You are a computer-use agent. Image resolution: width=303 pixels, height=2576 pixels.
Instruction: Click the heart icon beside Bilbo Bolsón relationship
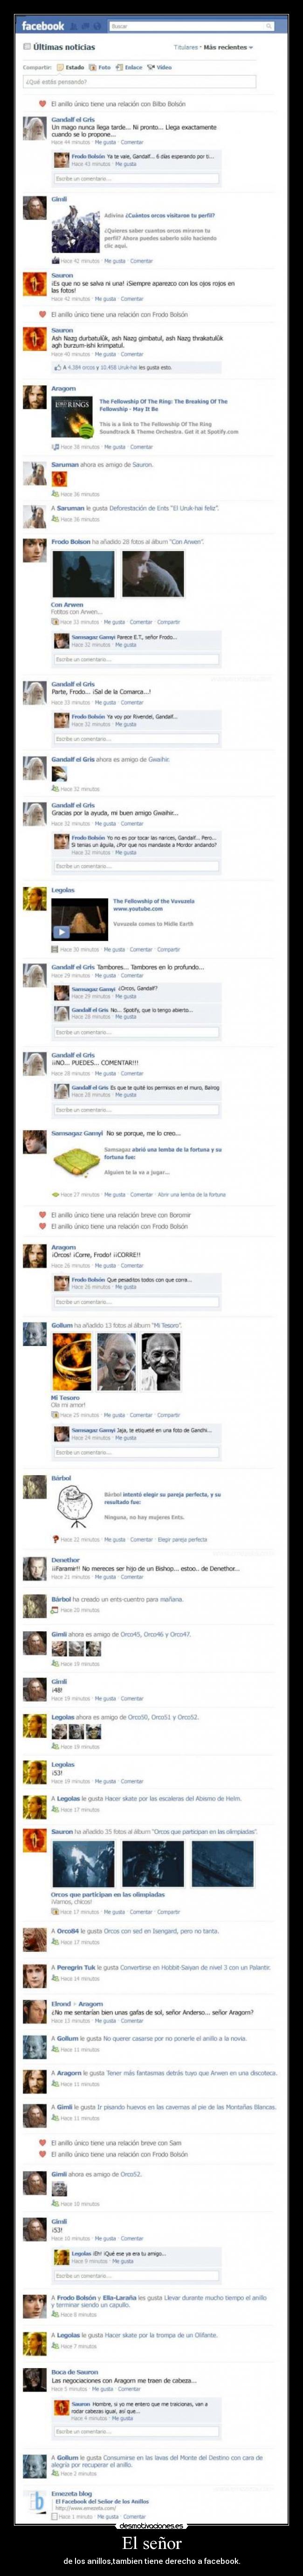click(43, 103)
